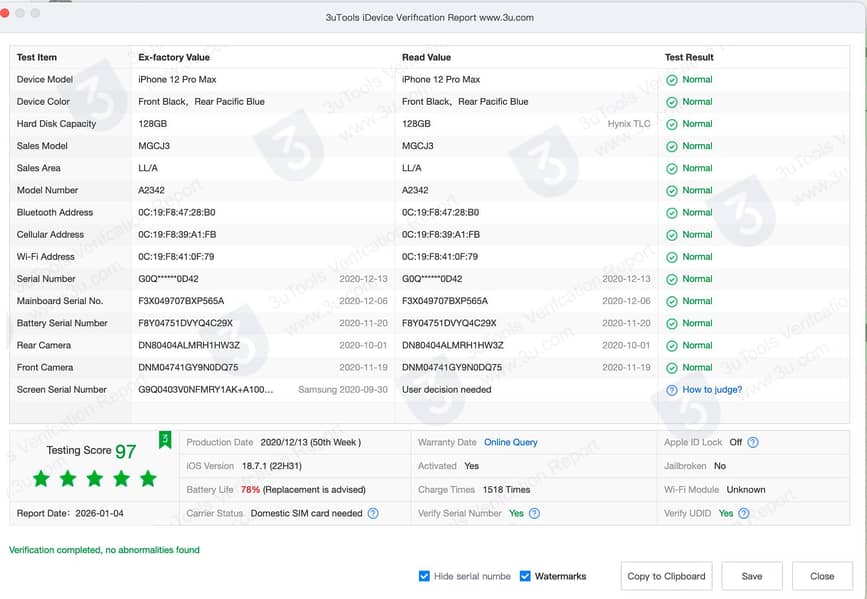This screenshot has height=599, width=867.
Task: Open the Warranty Date Online Query link
Action: (510, 442)
